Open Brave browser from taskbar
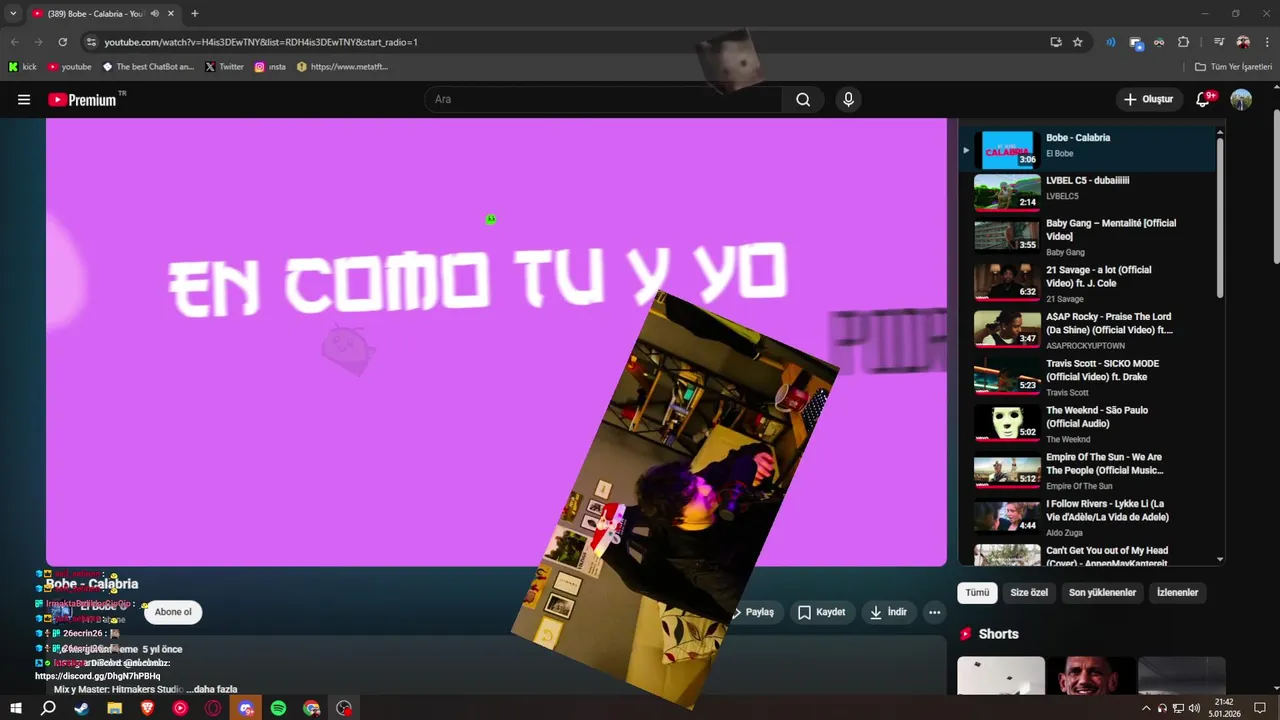This screenshot has width=1280, height=720. pos(147,708)
